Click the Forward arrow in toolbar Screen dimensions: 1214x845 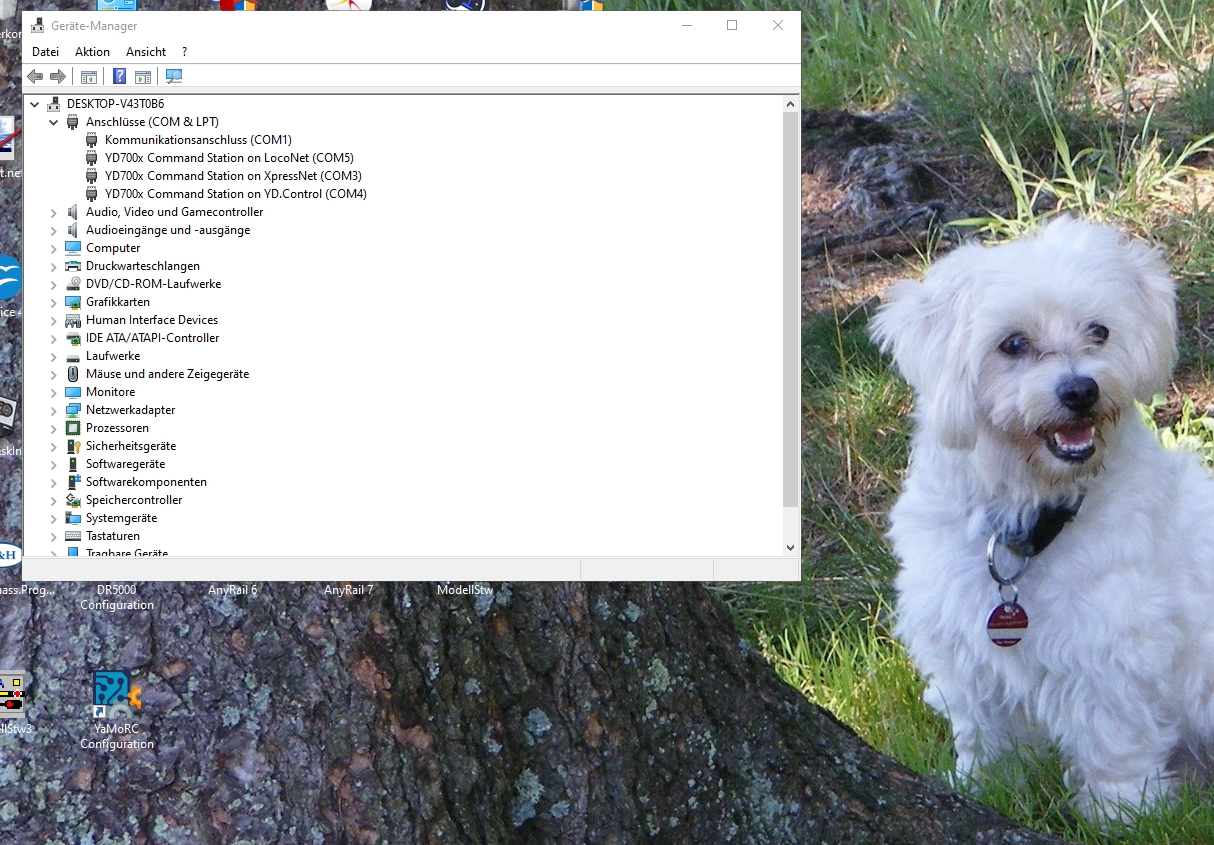(58, 76)
